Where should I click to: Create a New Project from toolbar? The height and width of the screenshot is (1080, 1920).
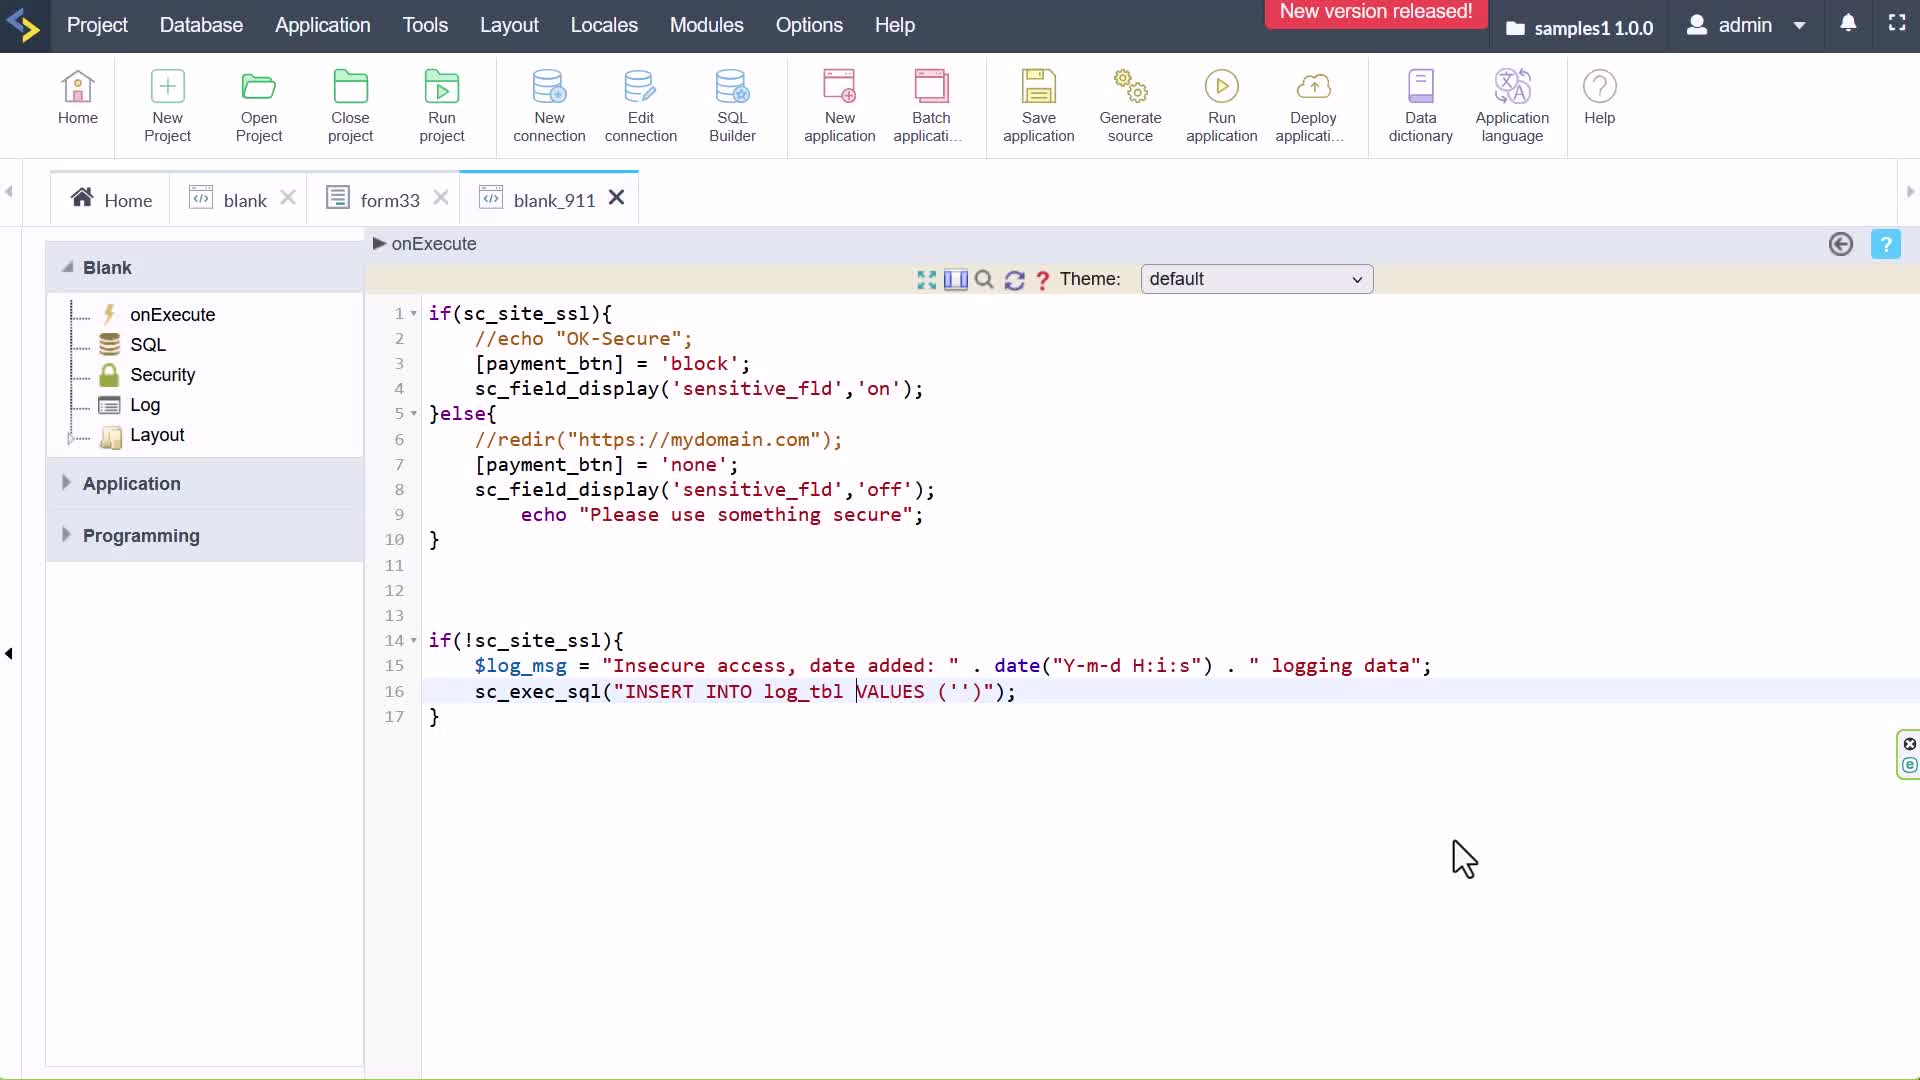[x=167, y=106]
